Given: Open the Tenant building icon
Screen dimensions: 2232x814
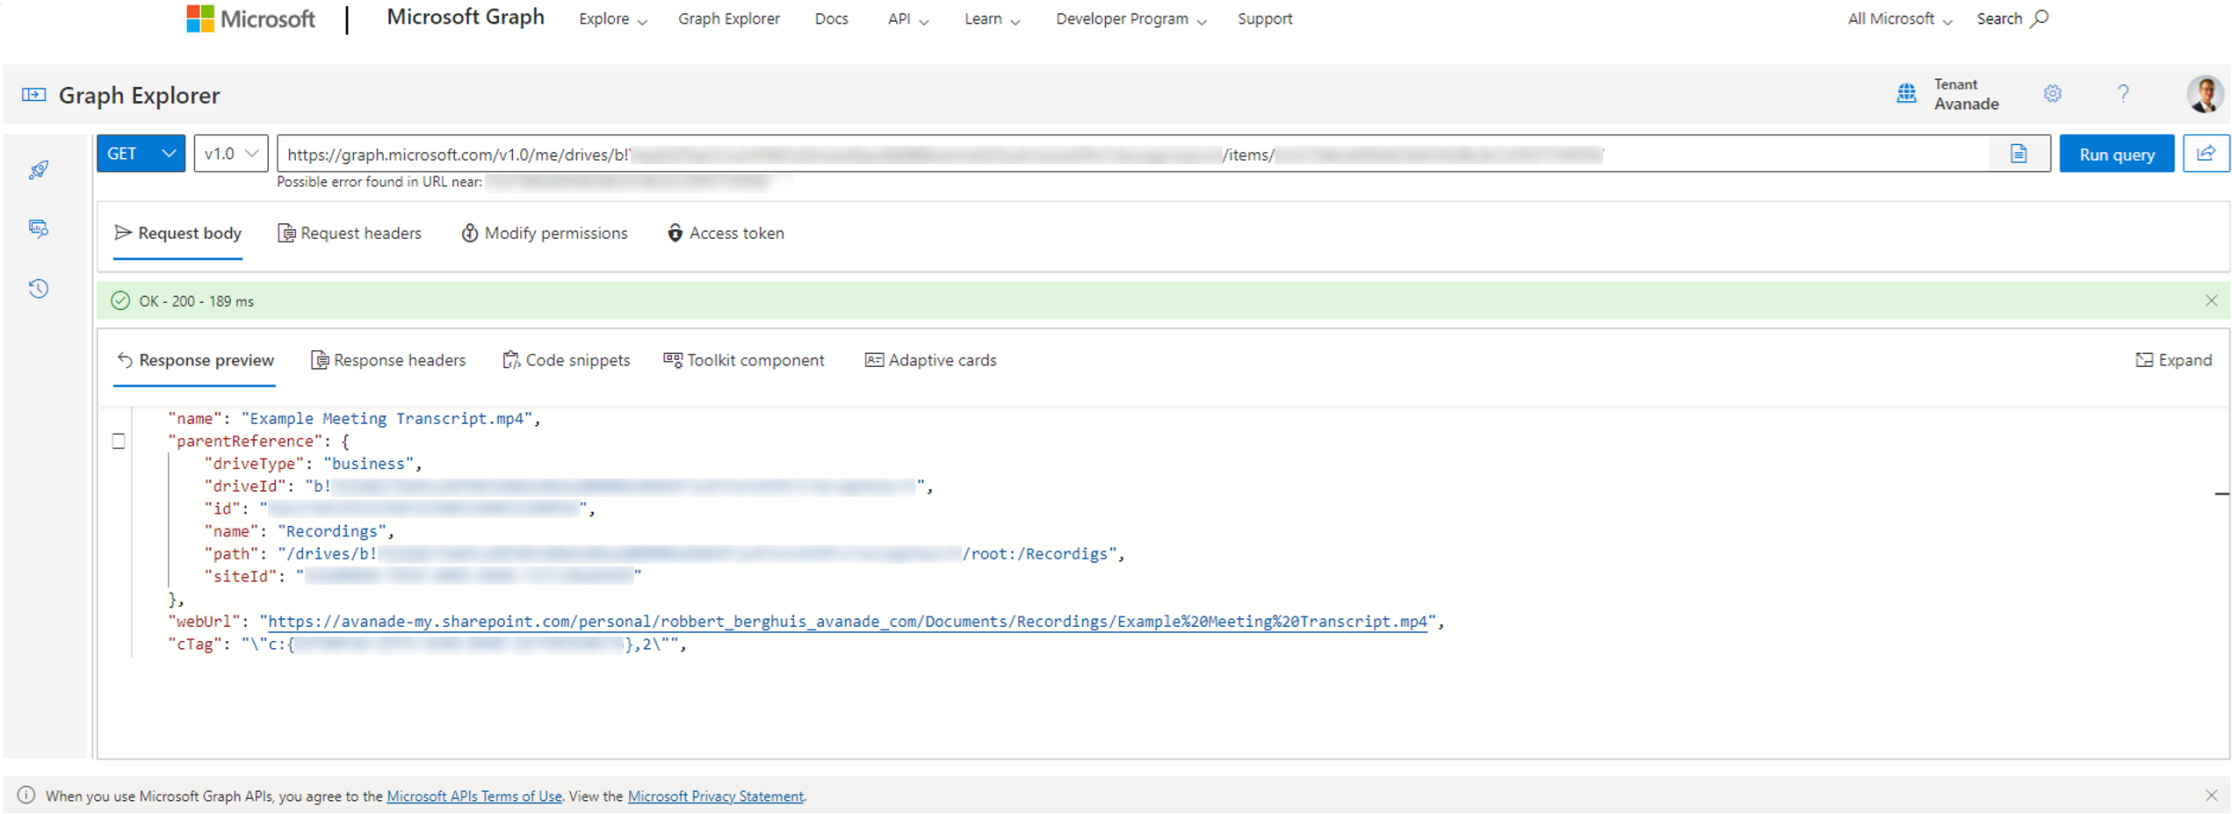Looking at the screenshot, I should 1907,94.
